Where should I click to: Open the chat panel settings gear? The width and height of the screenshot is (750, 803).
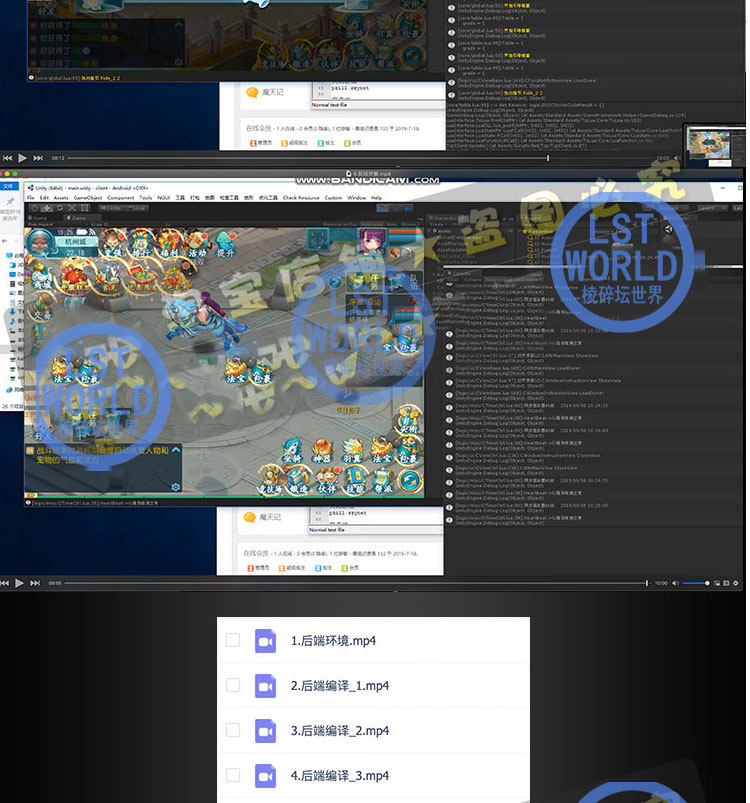(176, 487)
